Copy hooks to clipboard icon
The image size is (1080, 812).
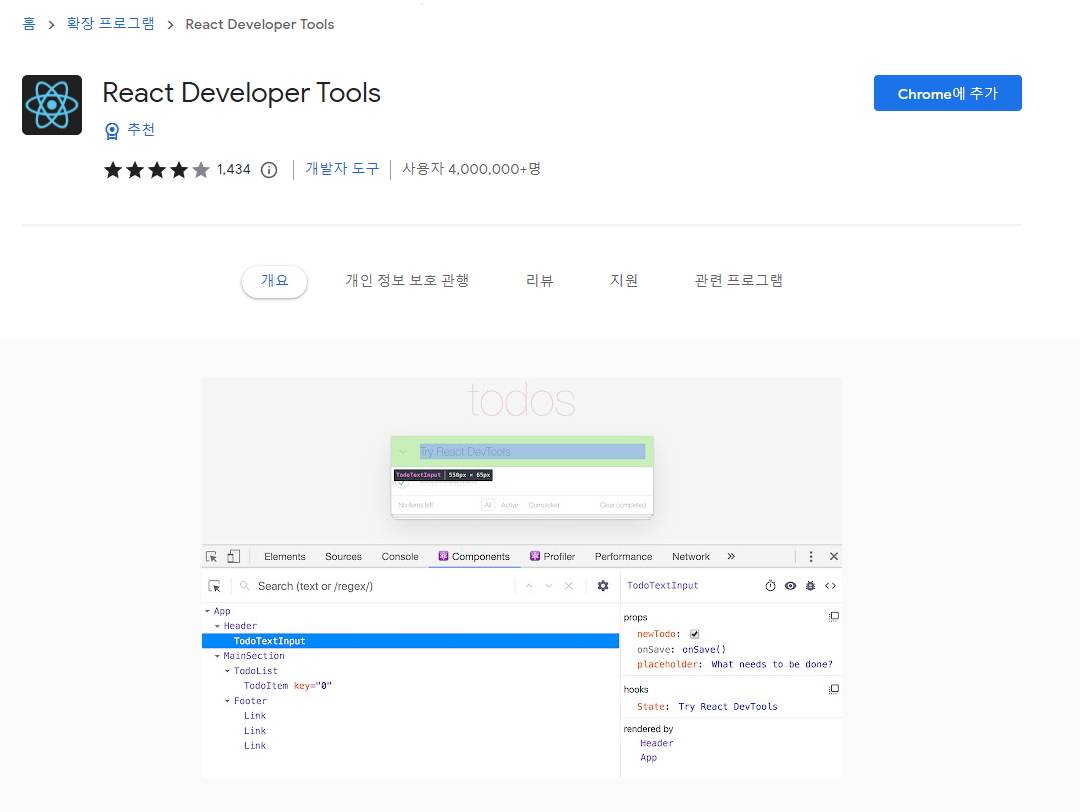[x=833, y=689]
